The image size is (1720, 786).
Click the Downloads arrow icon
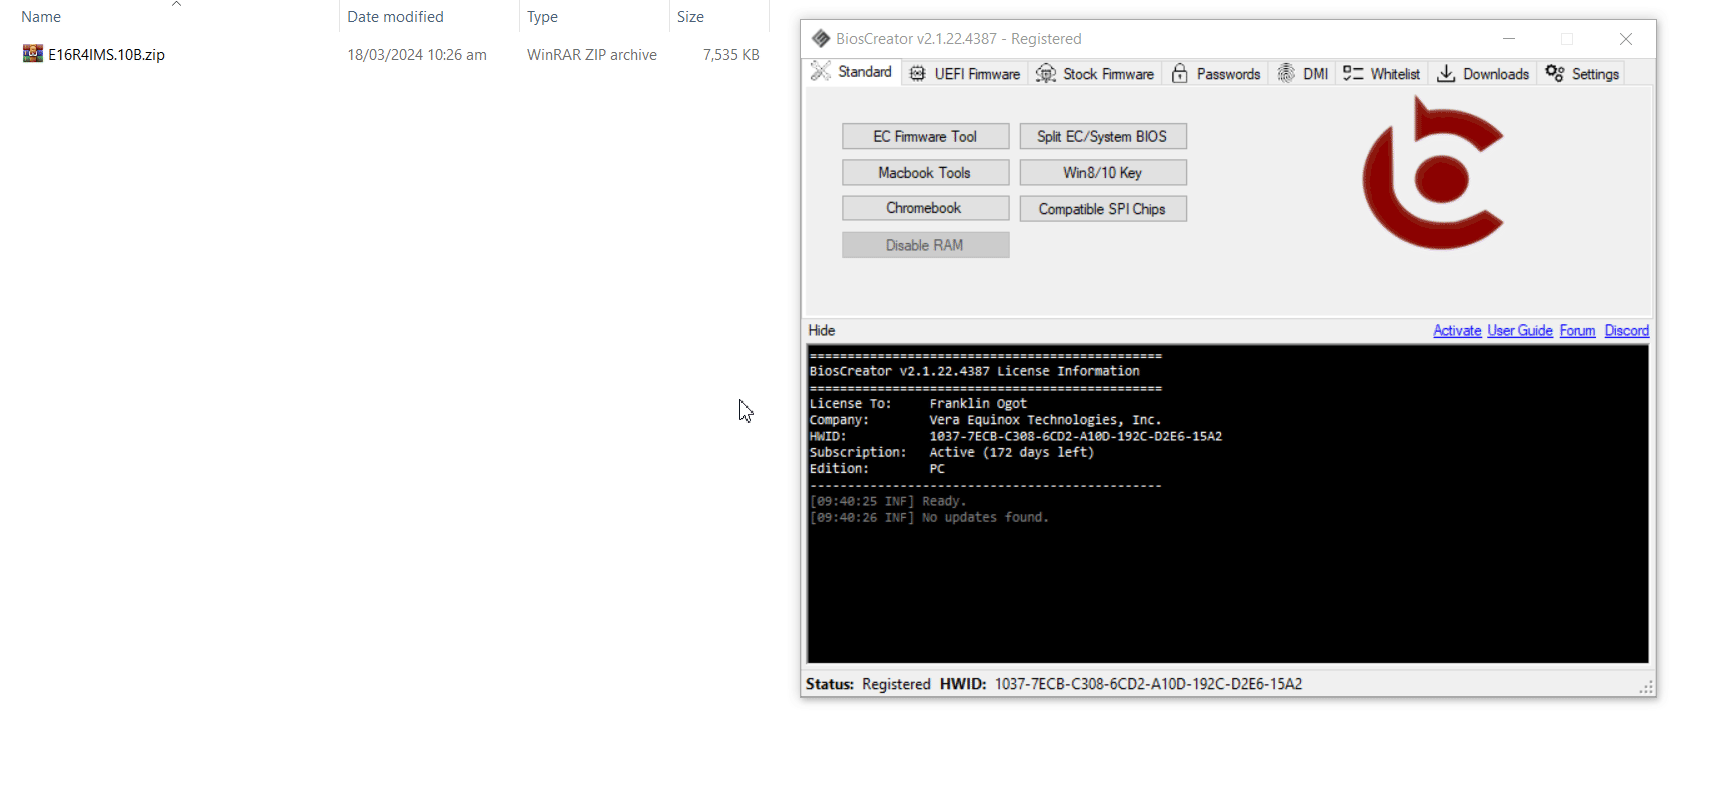tap(1446, 74)
